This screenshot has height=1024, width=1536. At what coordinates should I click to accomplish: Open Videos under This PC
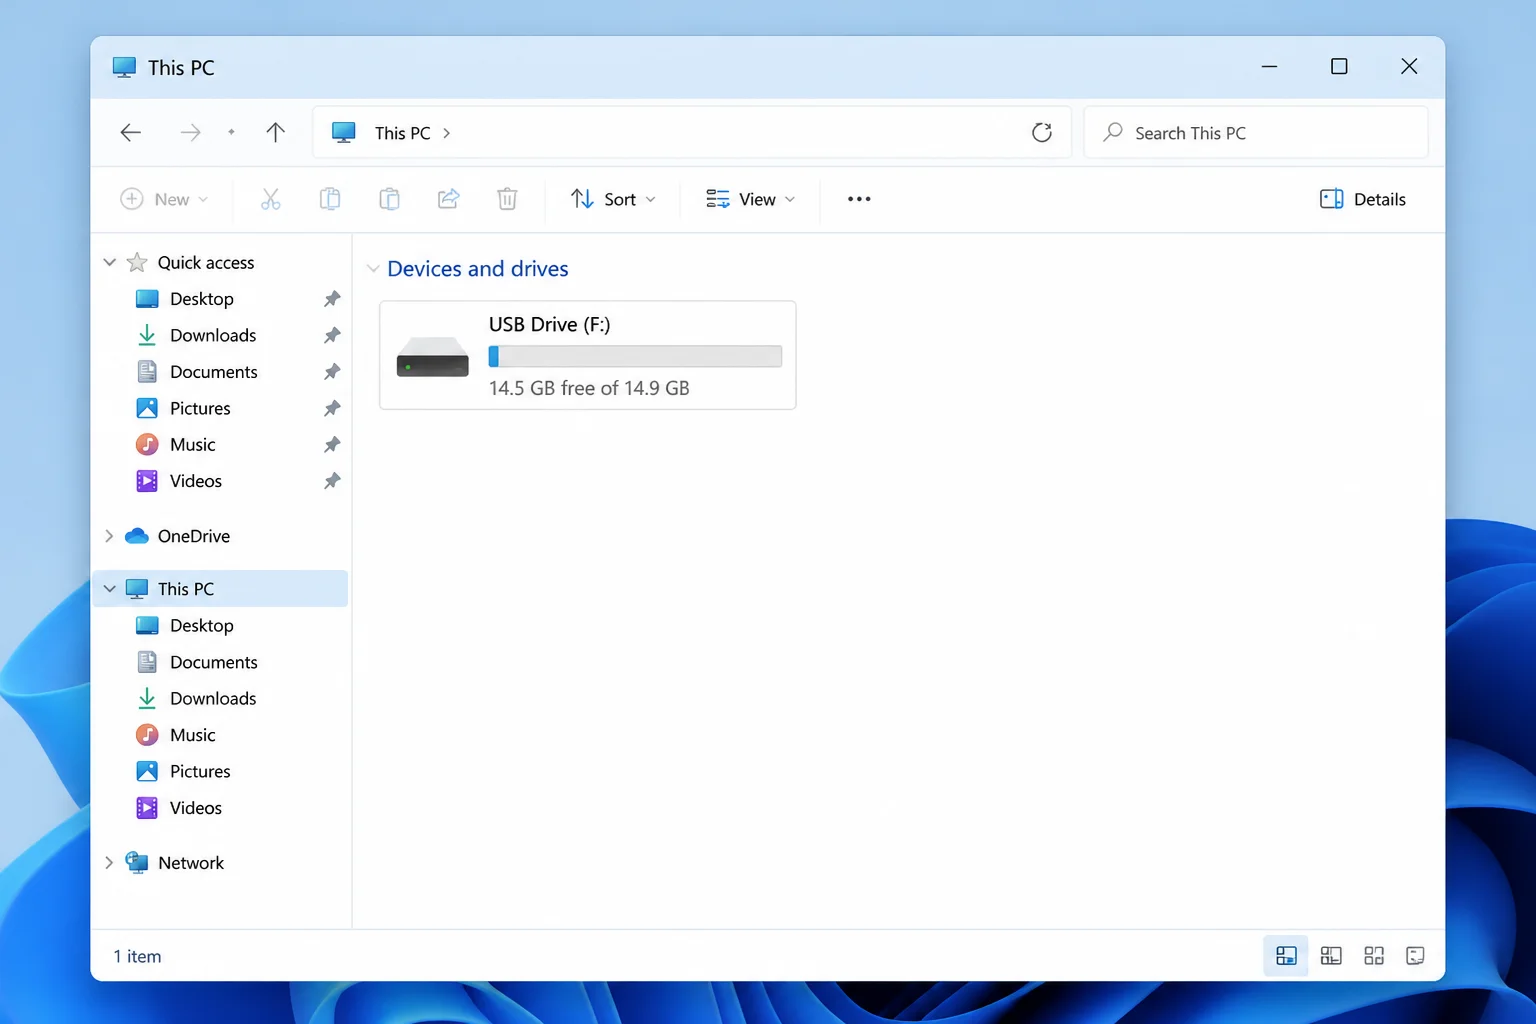pos(196,808)
